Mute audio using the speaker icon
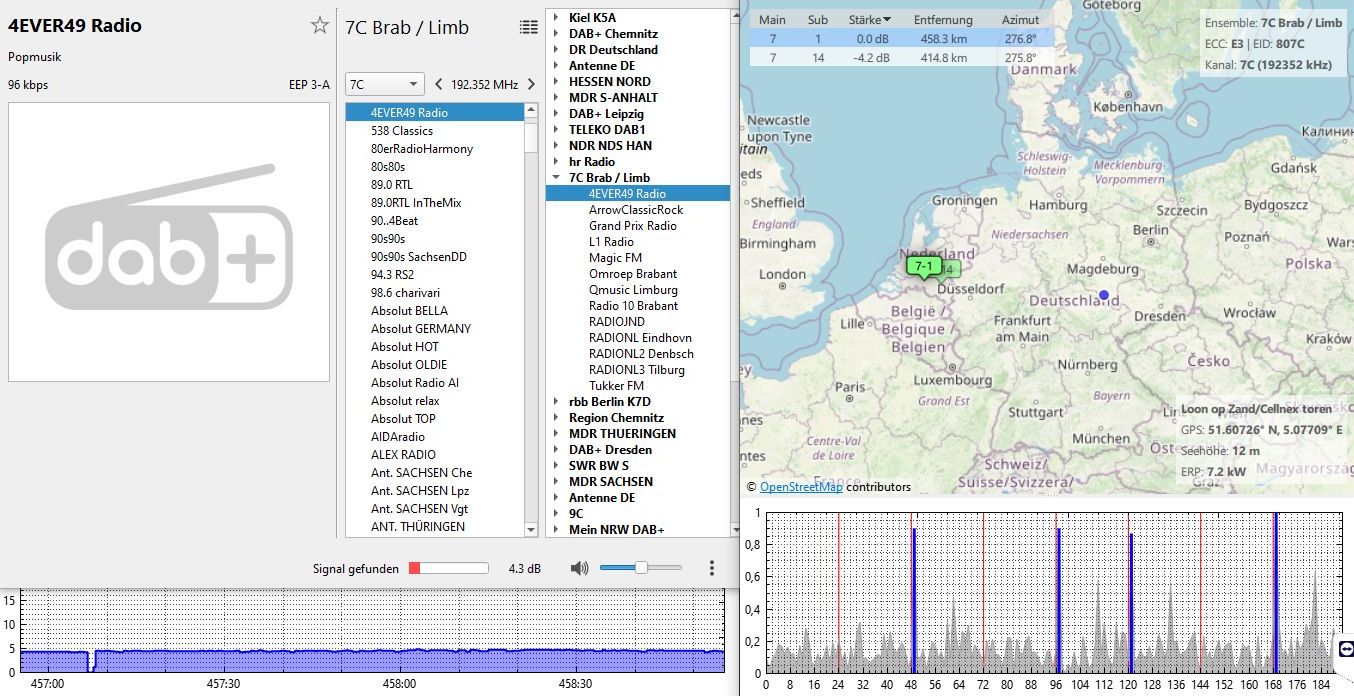Viewport: 1354px width, 696px height. click(579, 568)
